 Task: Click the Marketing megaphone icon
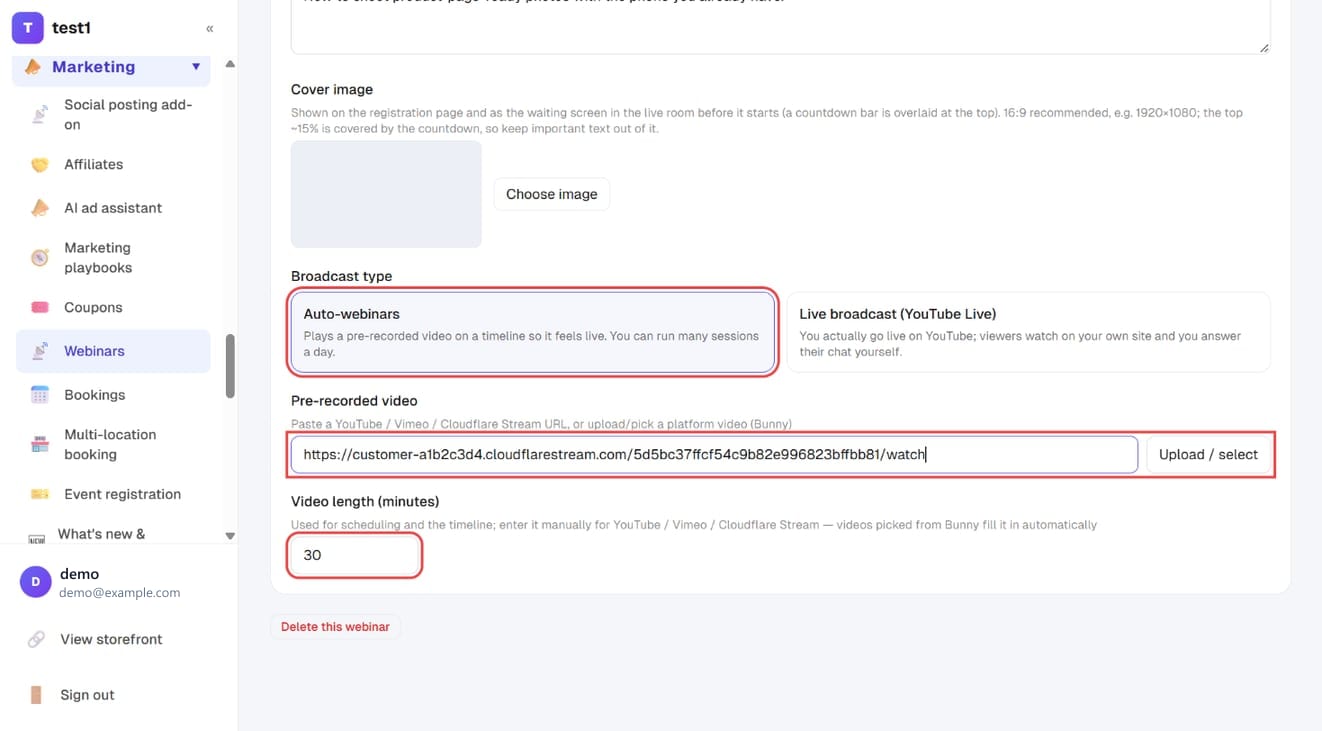tap(33, 67)
